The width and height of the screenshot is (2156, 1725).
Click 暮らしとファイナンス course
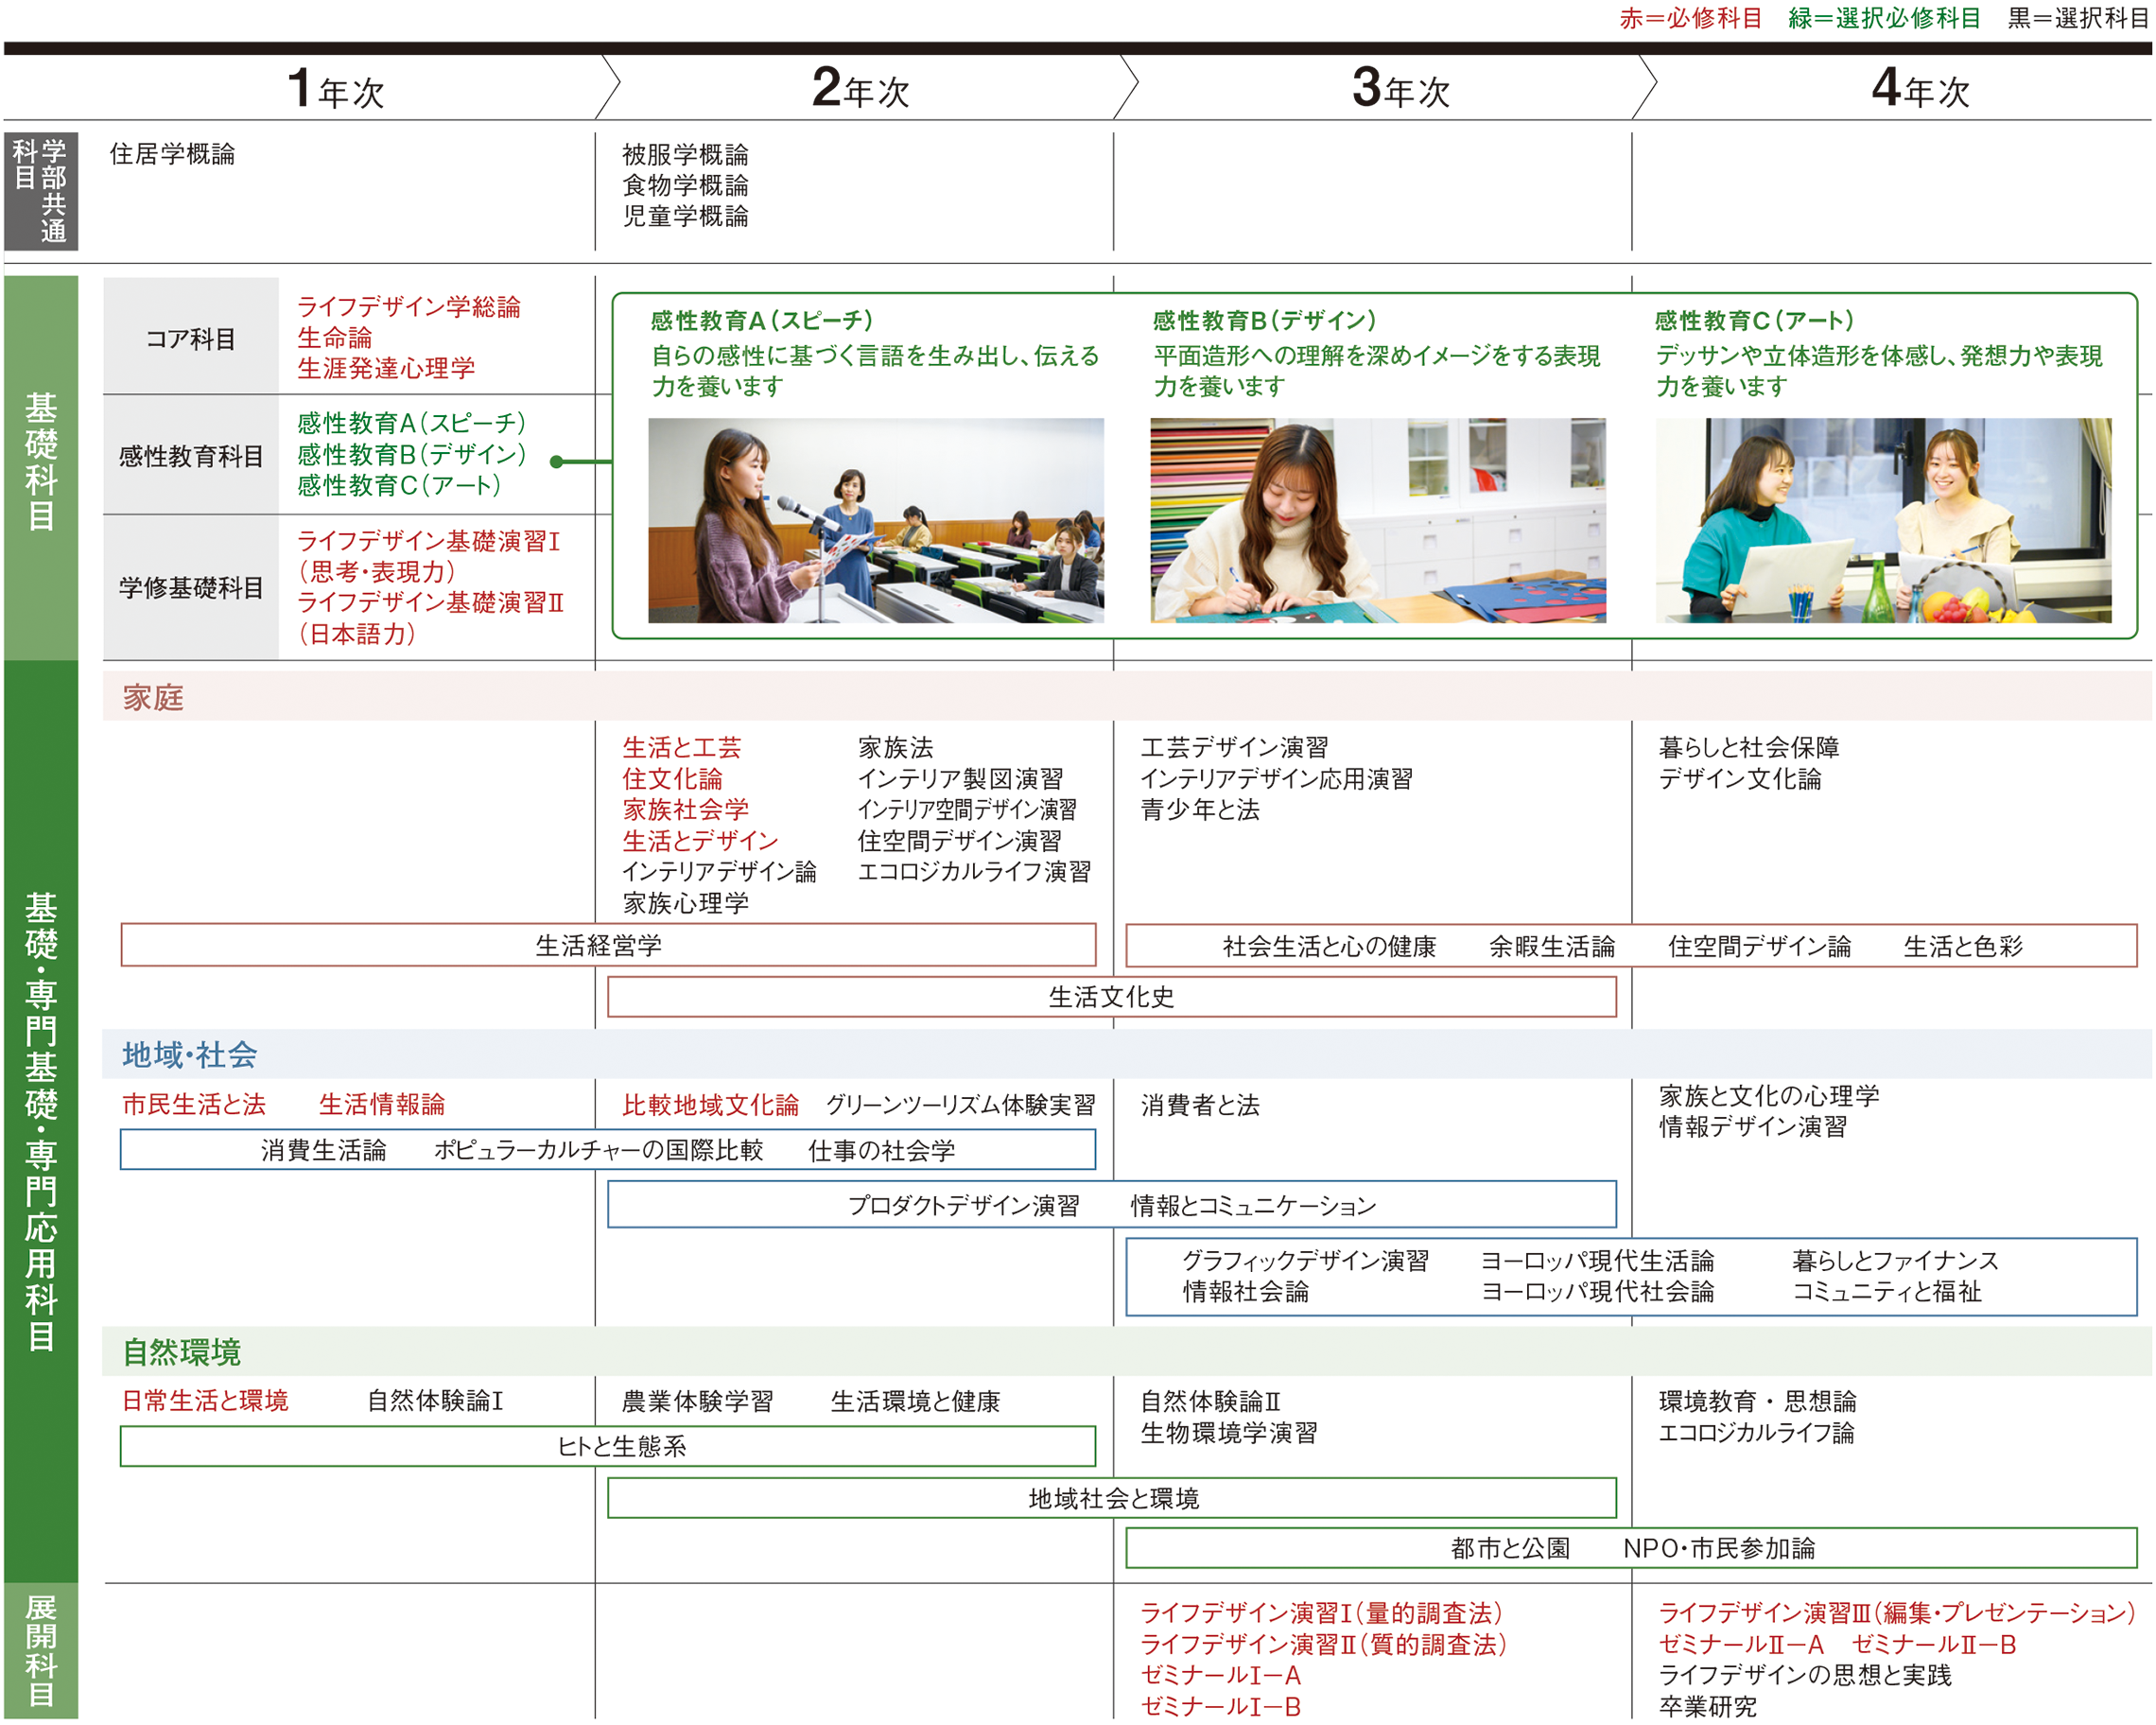point(1895,1260)
